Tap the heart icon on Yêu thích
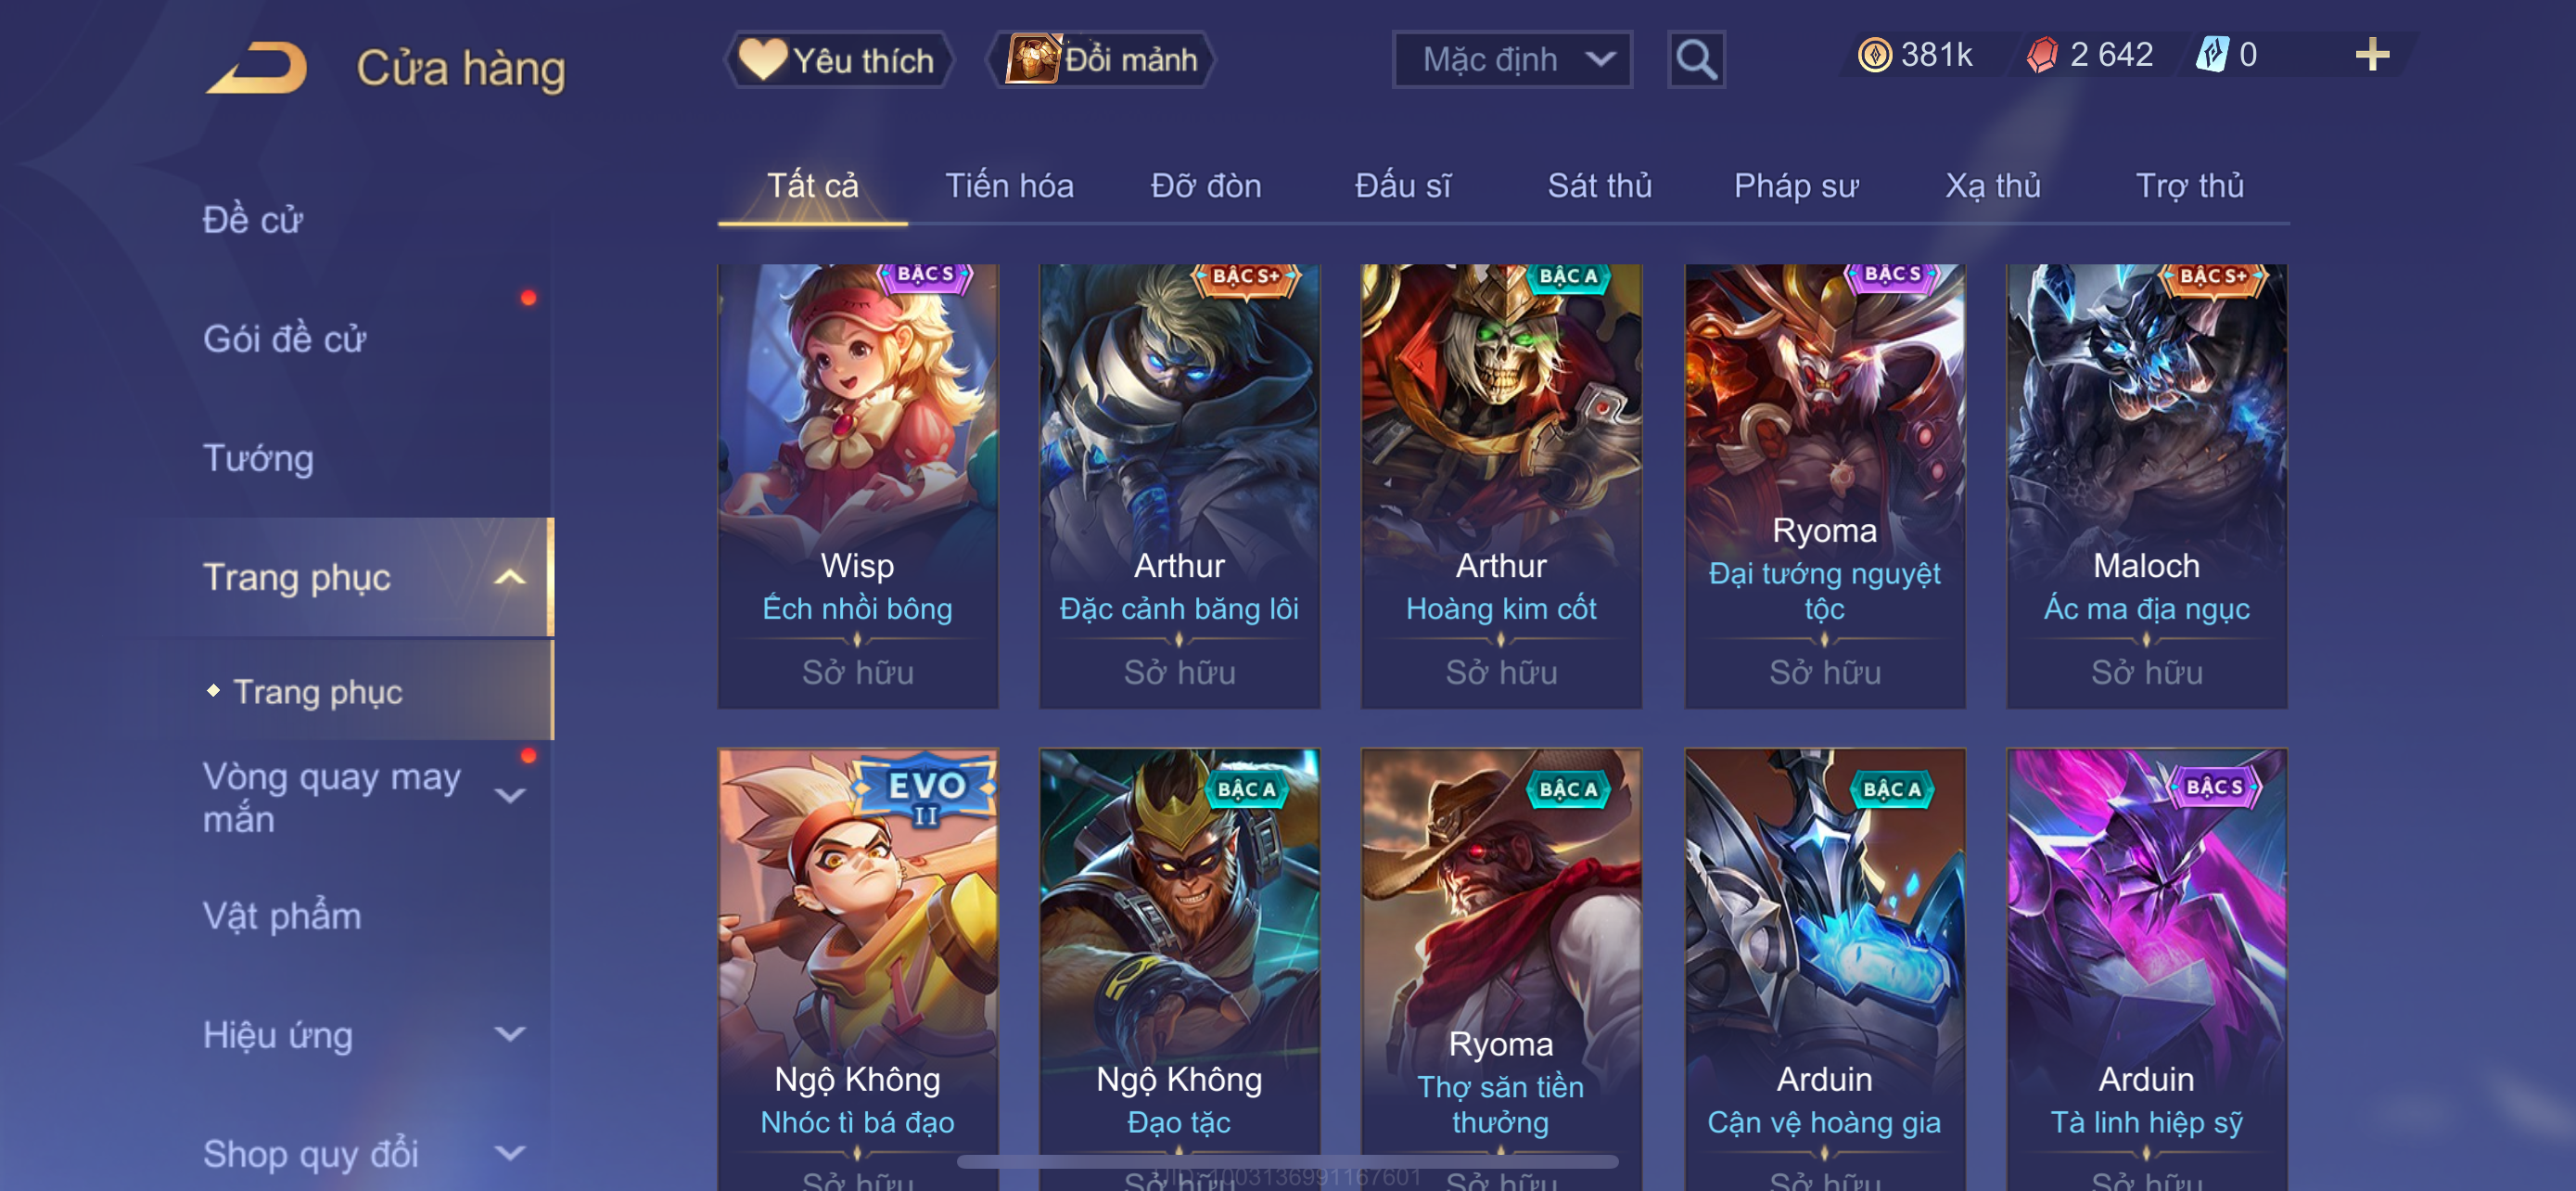The image size is (2576, 1191). [763, 59]
